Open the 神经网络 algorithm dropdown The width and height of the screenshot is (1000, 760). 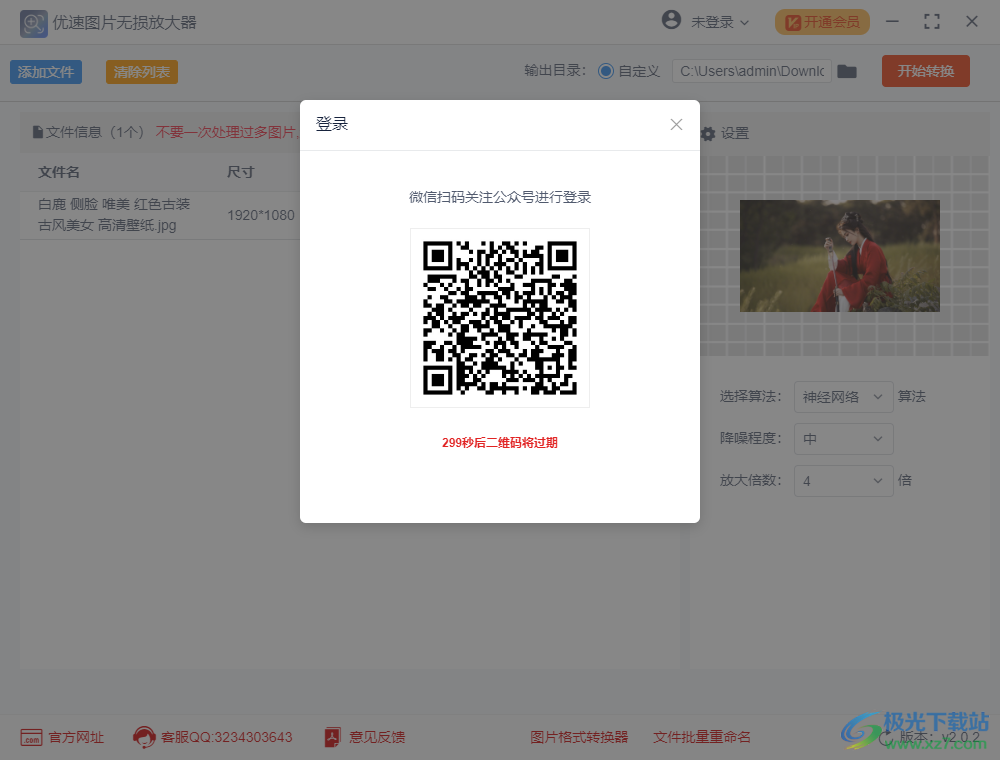(x=843, y=397)
